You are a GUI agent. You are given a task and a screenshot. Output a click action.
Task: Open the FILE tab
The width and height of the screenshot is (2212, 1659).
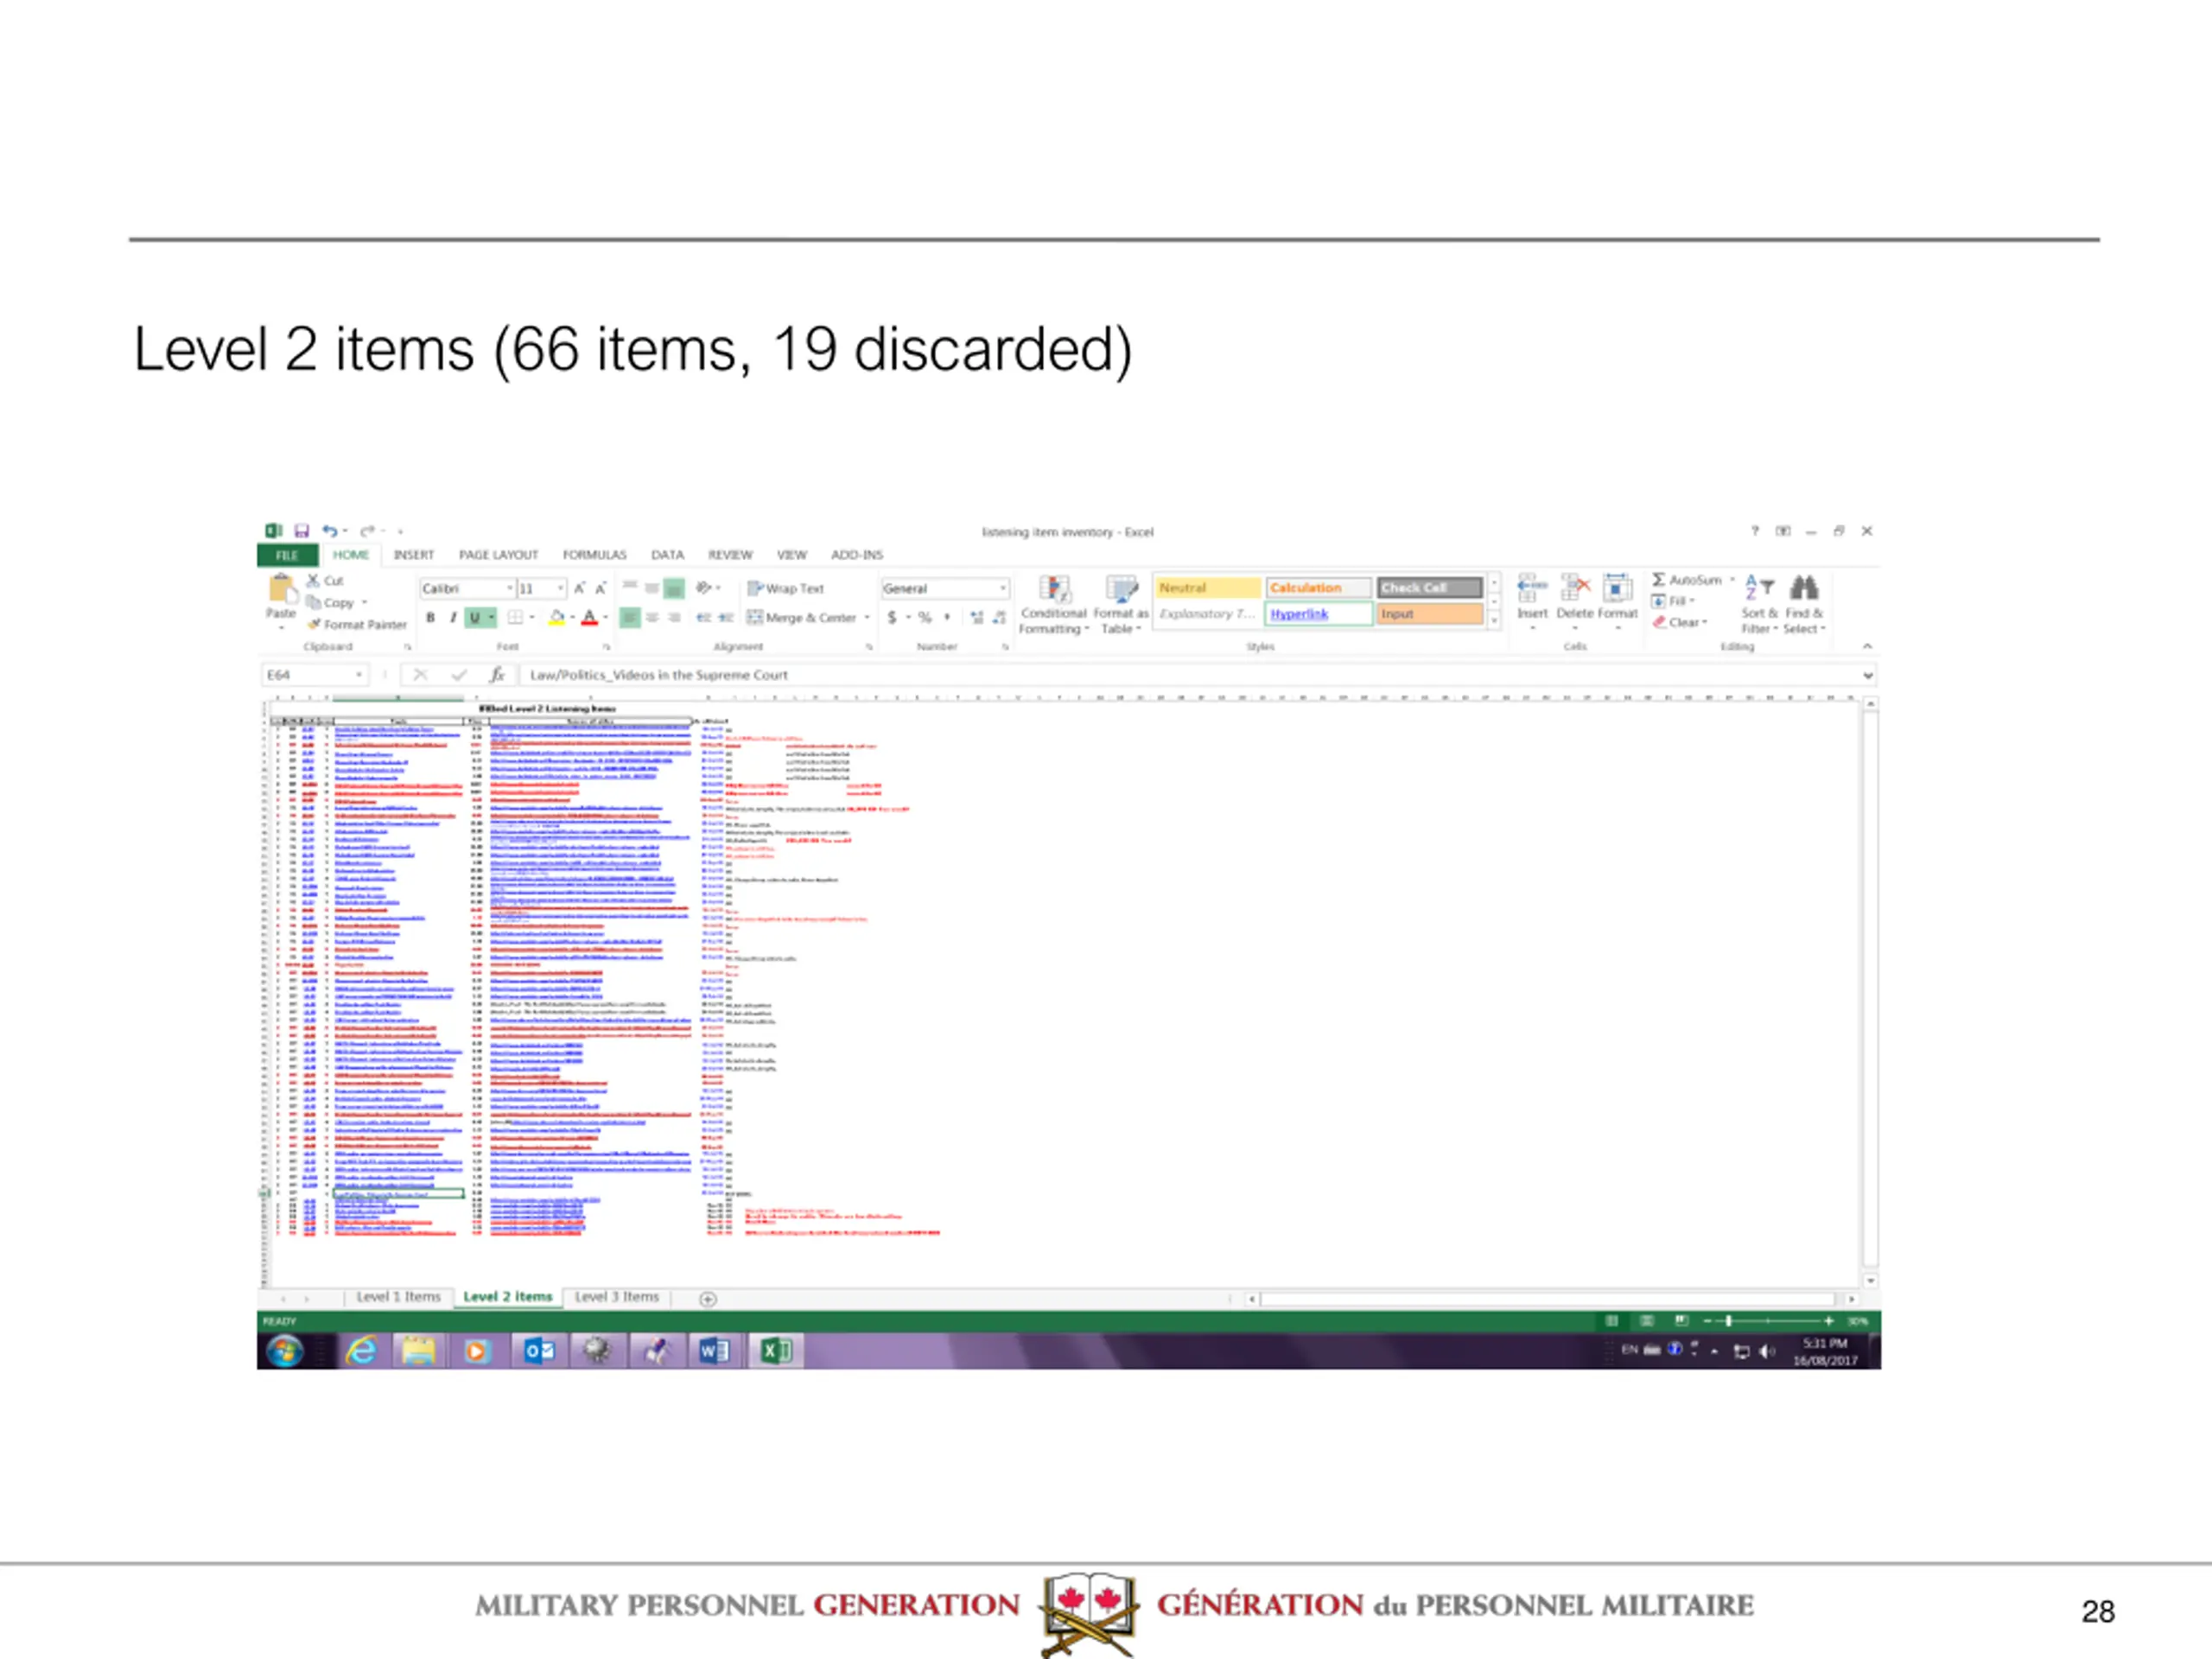tap(288, 555)
